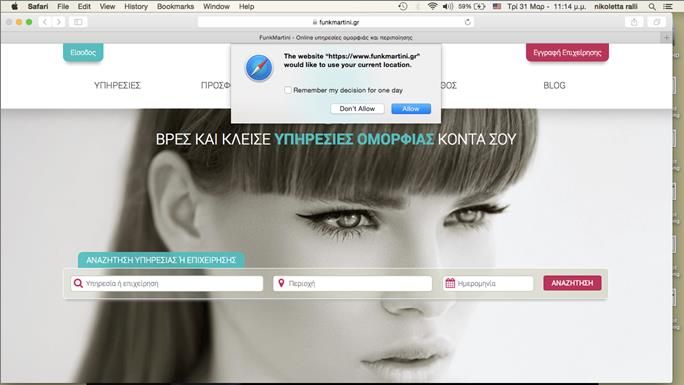Open the Ημερομηνία date picker field
This screenshot has height=385, width=684.
pos(488,283)
